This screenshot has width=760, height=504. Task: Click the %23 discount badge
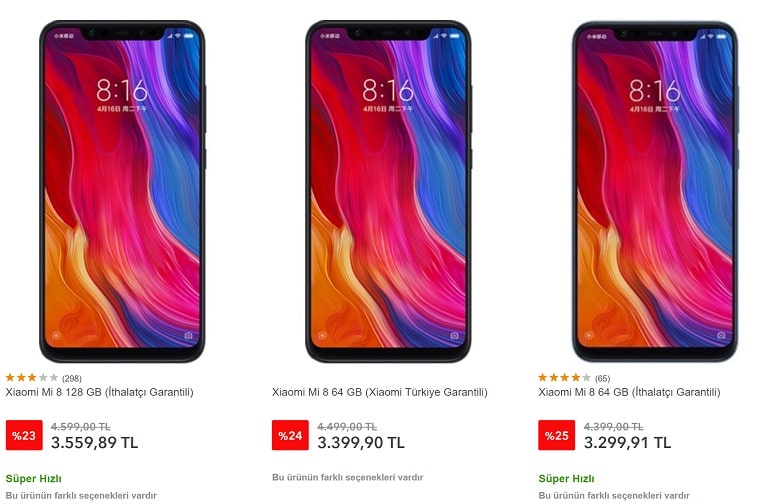[24, 435]
